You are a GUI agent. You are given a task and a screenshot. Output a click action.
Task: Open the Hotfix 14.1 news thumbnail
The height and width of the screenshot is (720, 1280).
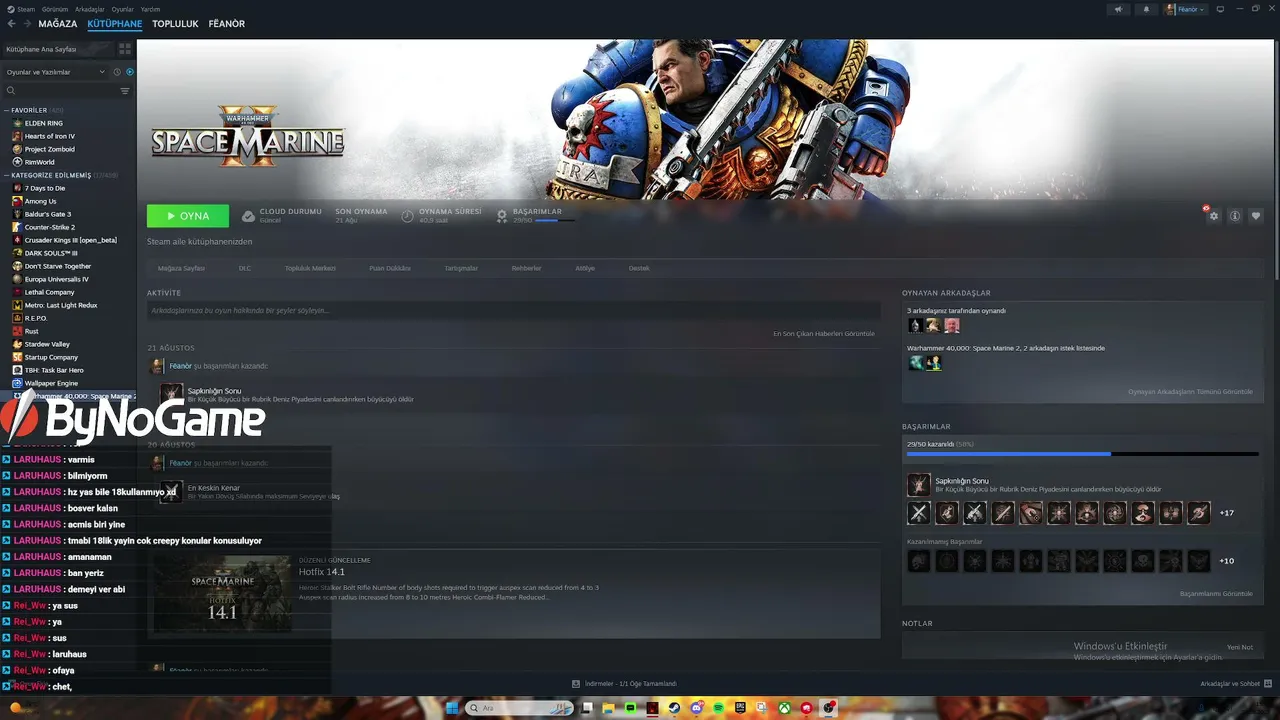(222, 594)
